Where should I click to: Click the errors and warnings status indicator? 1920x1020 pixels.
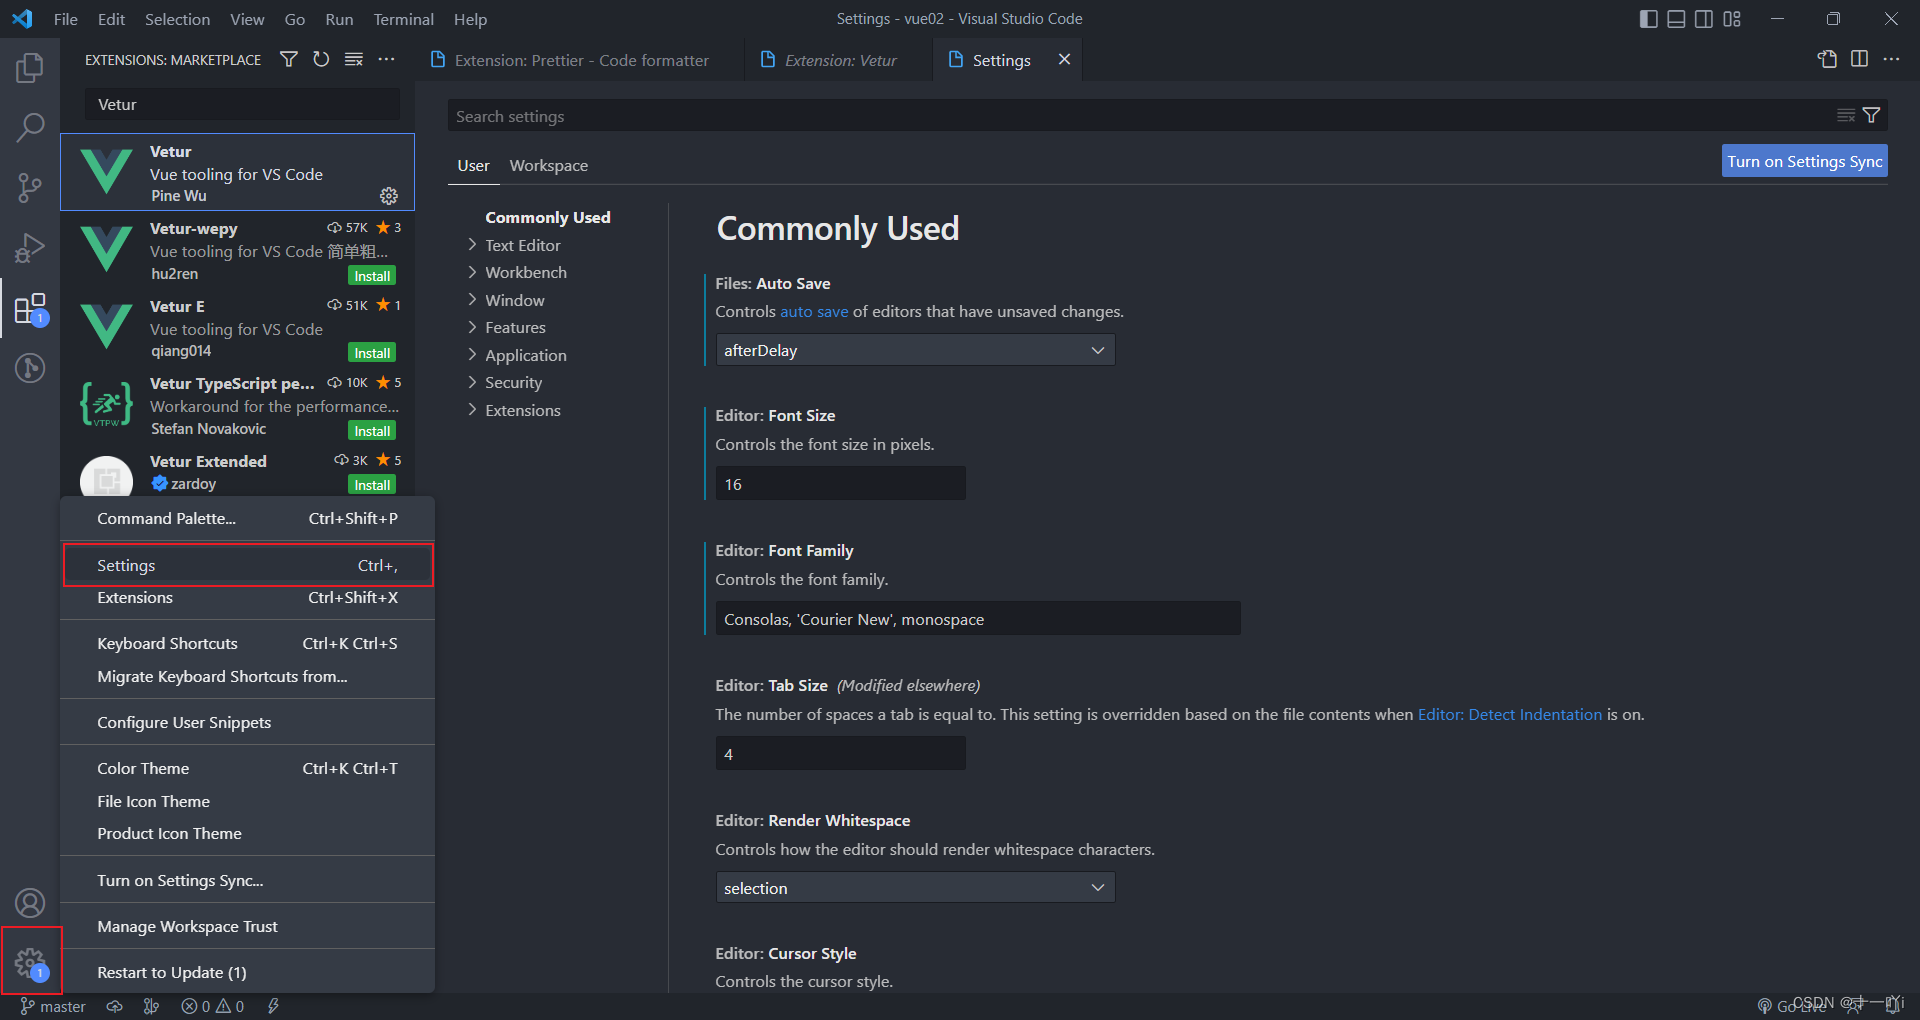(212, 1006)
